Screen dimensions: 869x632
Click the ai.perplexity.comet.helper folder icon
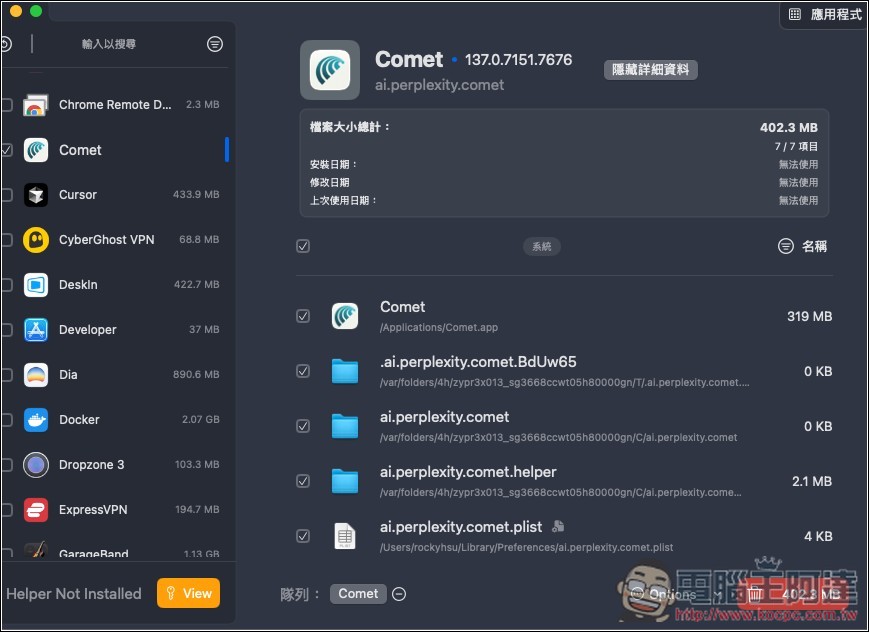(345, 481)
